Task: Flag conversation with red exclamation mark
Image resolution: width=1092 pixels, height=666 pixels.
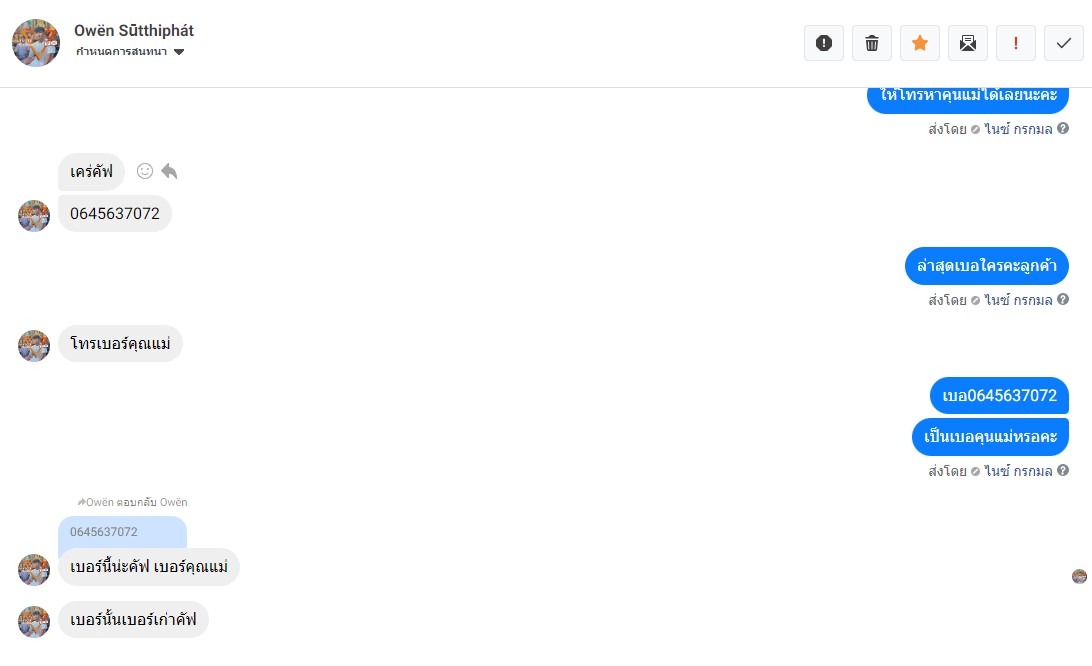Action: point(1016,43)
